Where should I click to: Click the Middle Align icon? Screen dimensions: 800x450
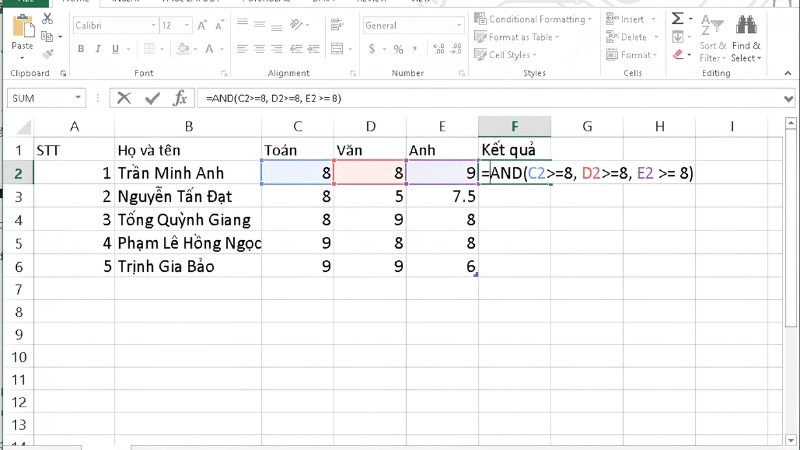pos(260,24)
